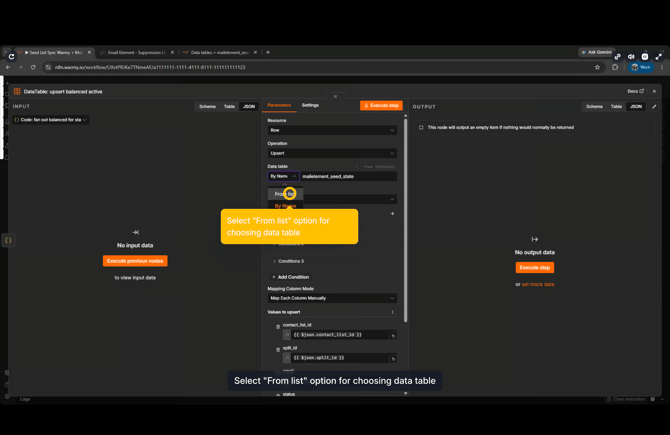Open the browser three-dot menu

click(662, 67)
